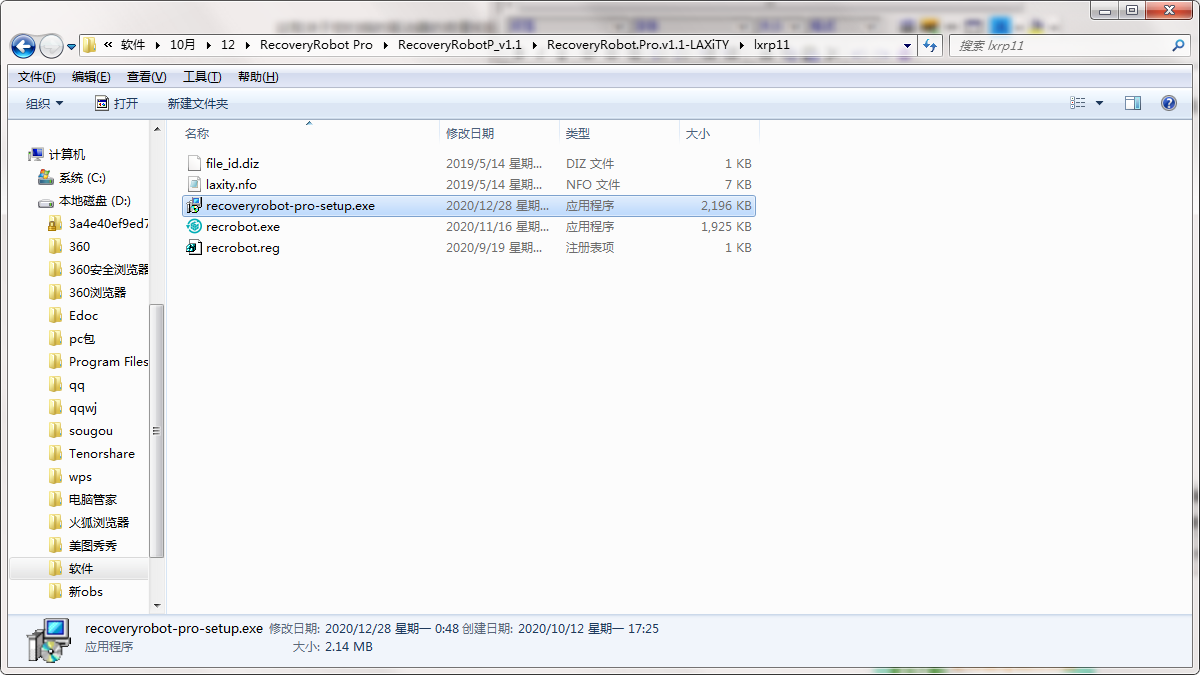Click the qq folder icon

(56, 384)
